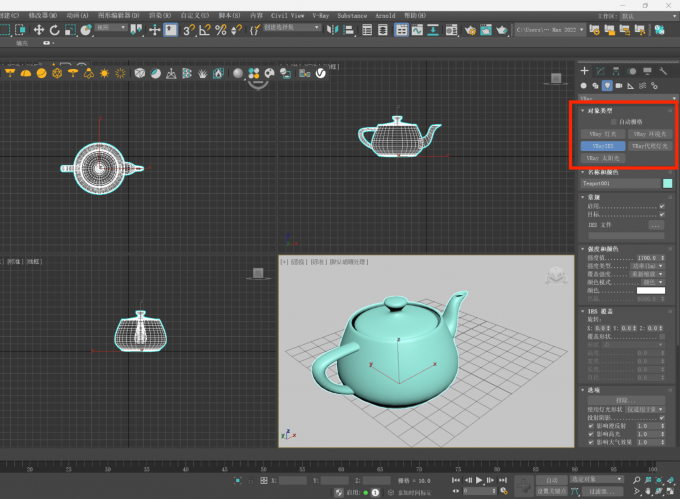Toggle the Angle Snap icon
The height and width of the screenshot is (499, 680).
point(205,30)
